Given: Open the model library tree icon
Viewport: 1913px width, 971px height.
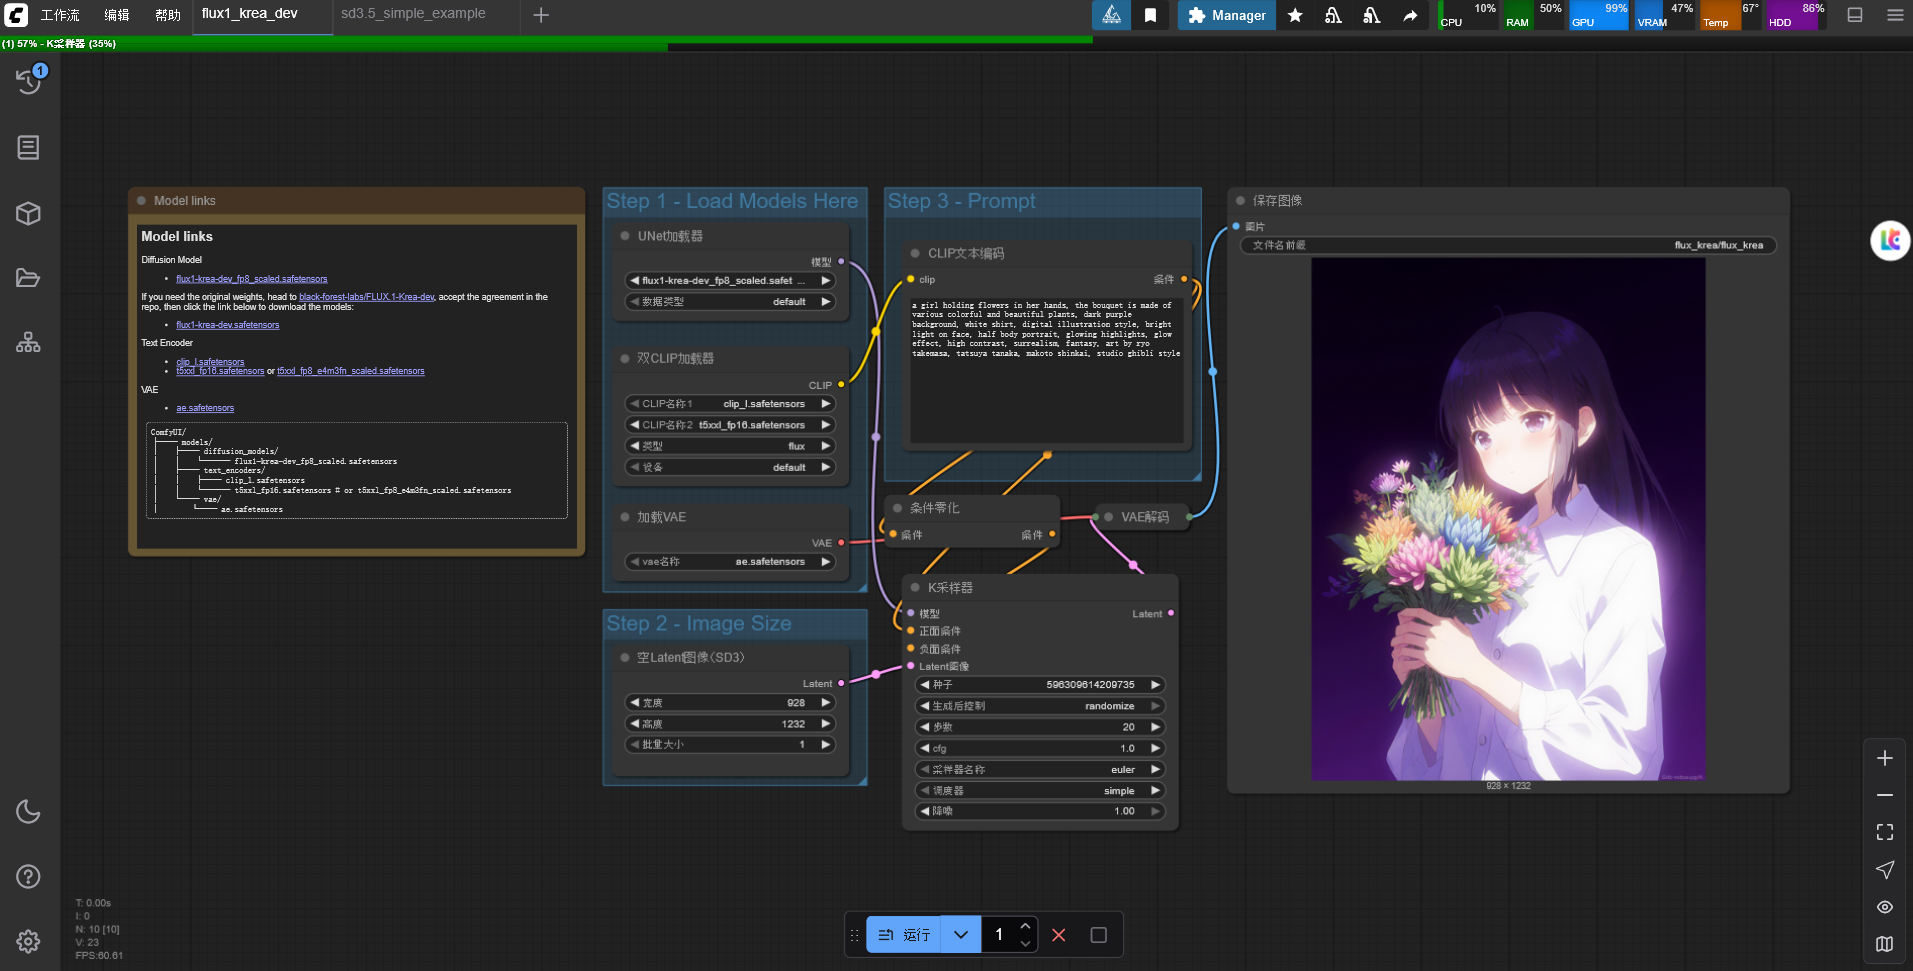Looking at the screenshot, I should point(28,342).
